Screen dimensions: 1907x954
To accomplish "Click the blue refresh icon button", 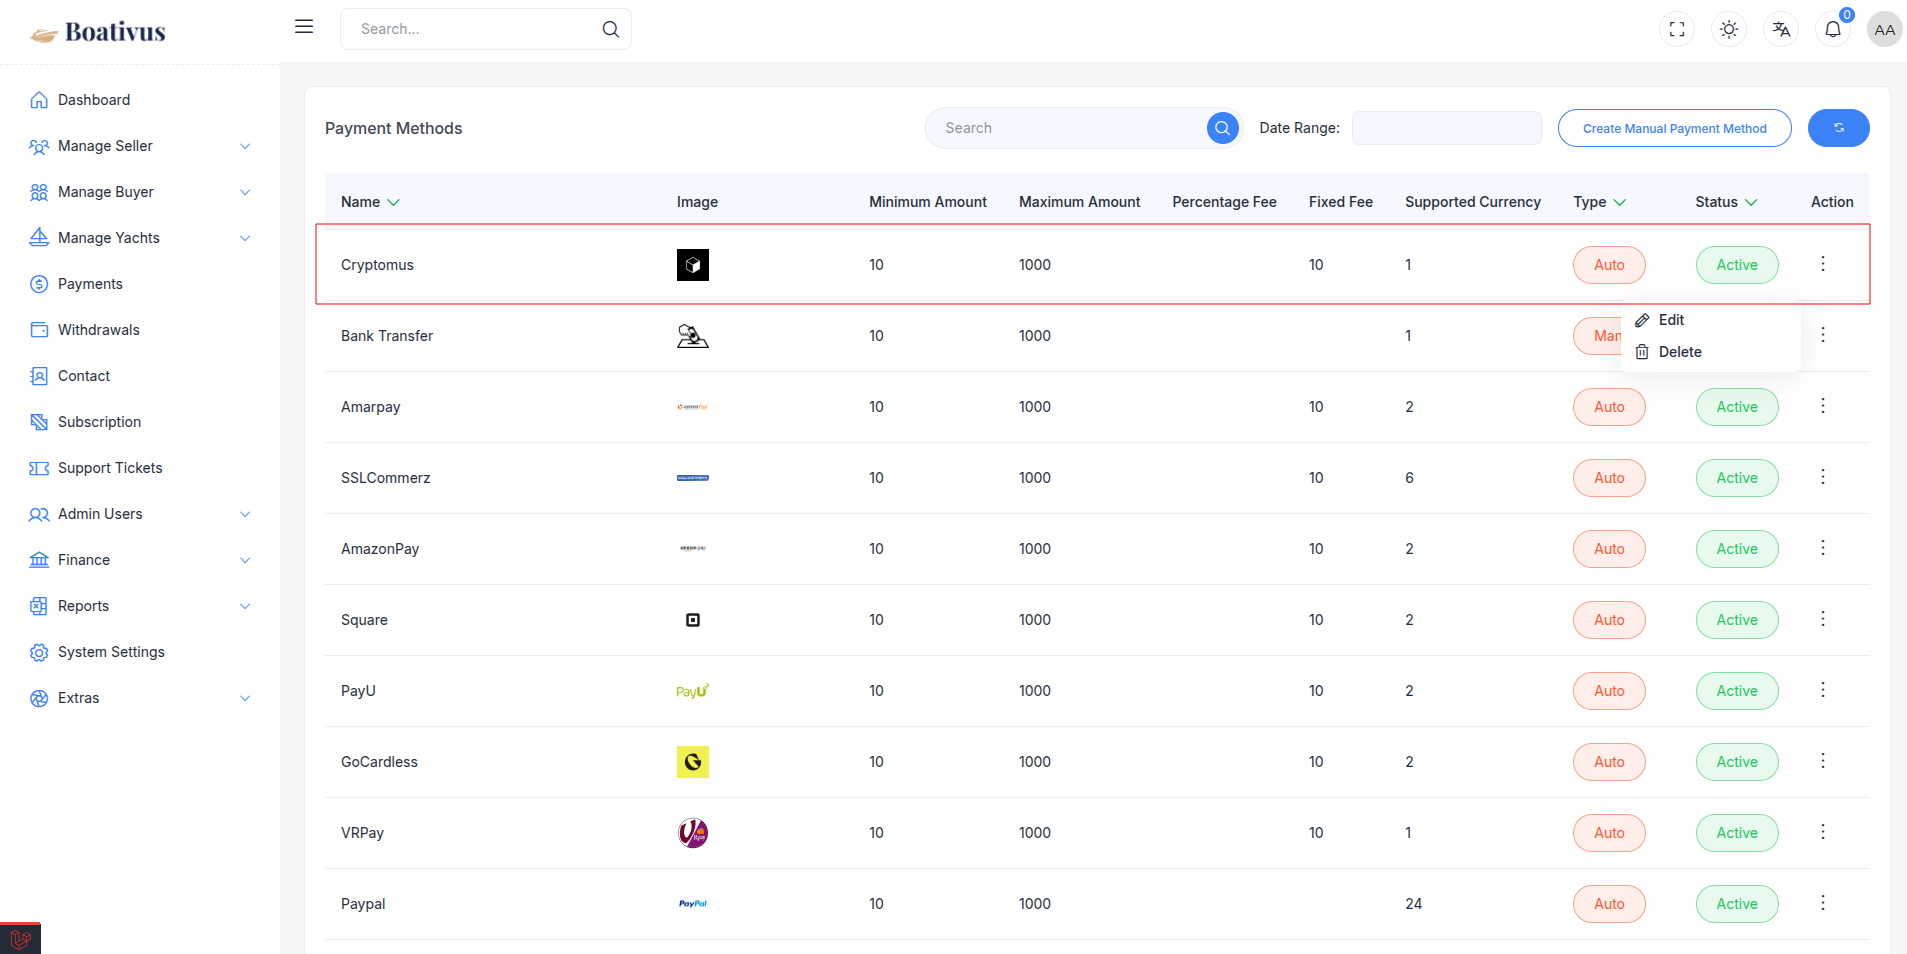I will 1838,128.
